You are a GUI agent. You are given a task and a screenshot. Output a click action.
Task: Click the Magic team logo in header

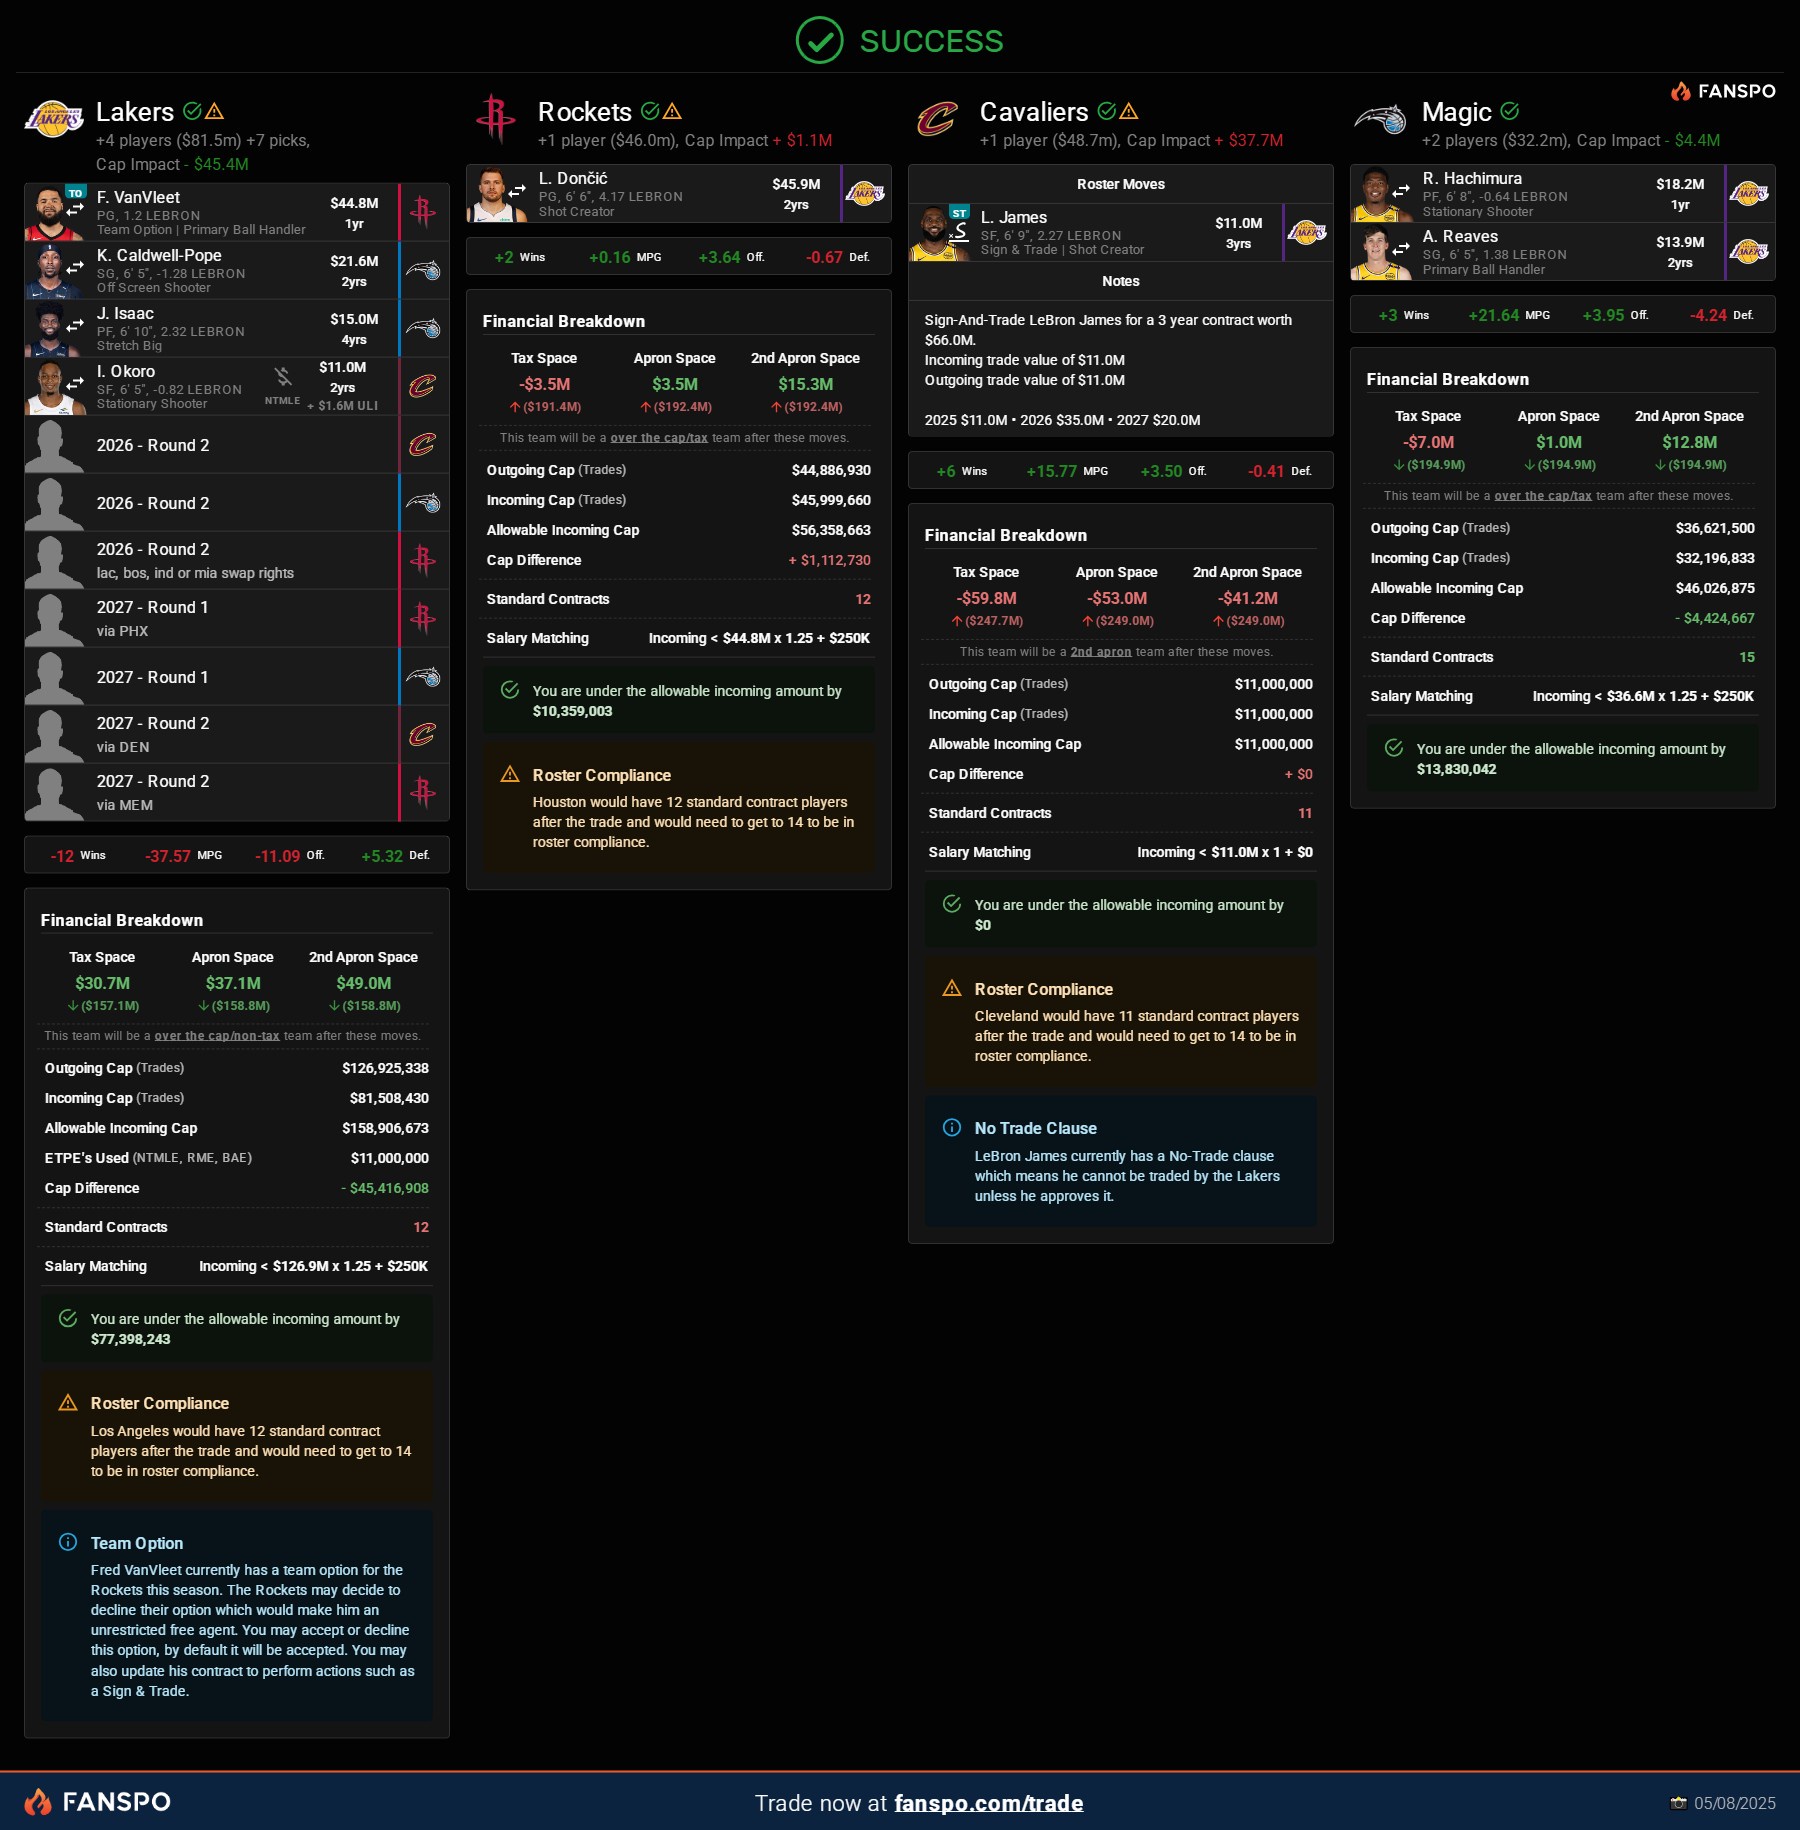[x=1379, y=120]
